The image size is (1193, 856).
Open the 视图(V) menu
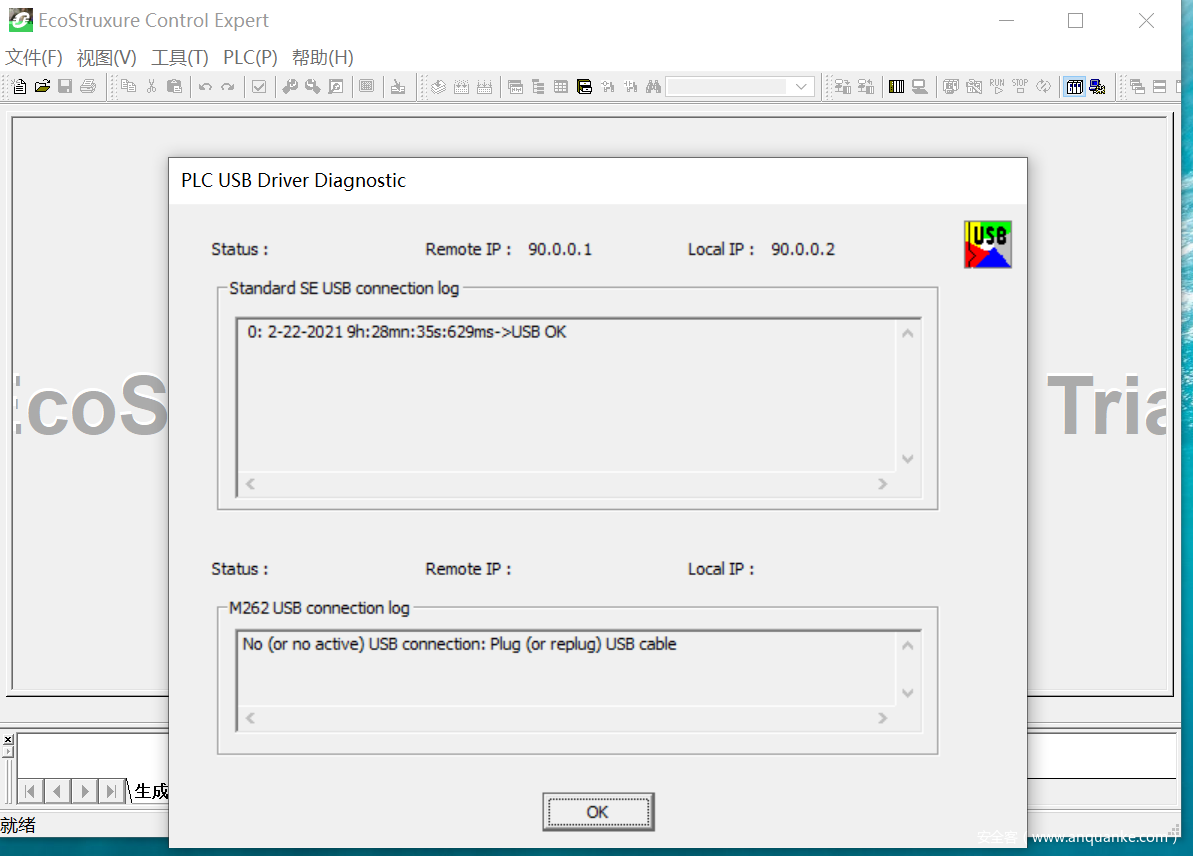coord(107,58)
